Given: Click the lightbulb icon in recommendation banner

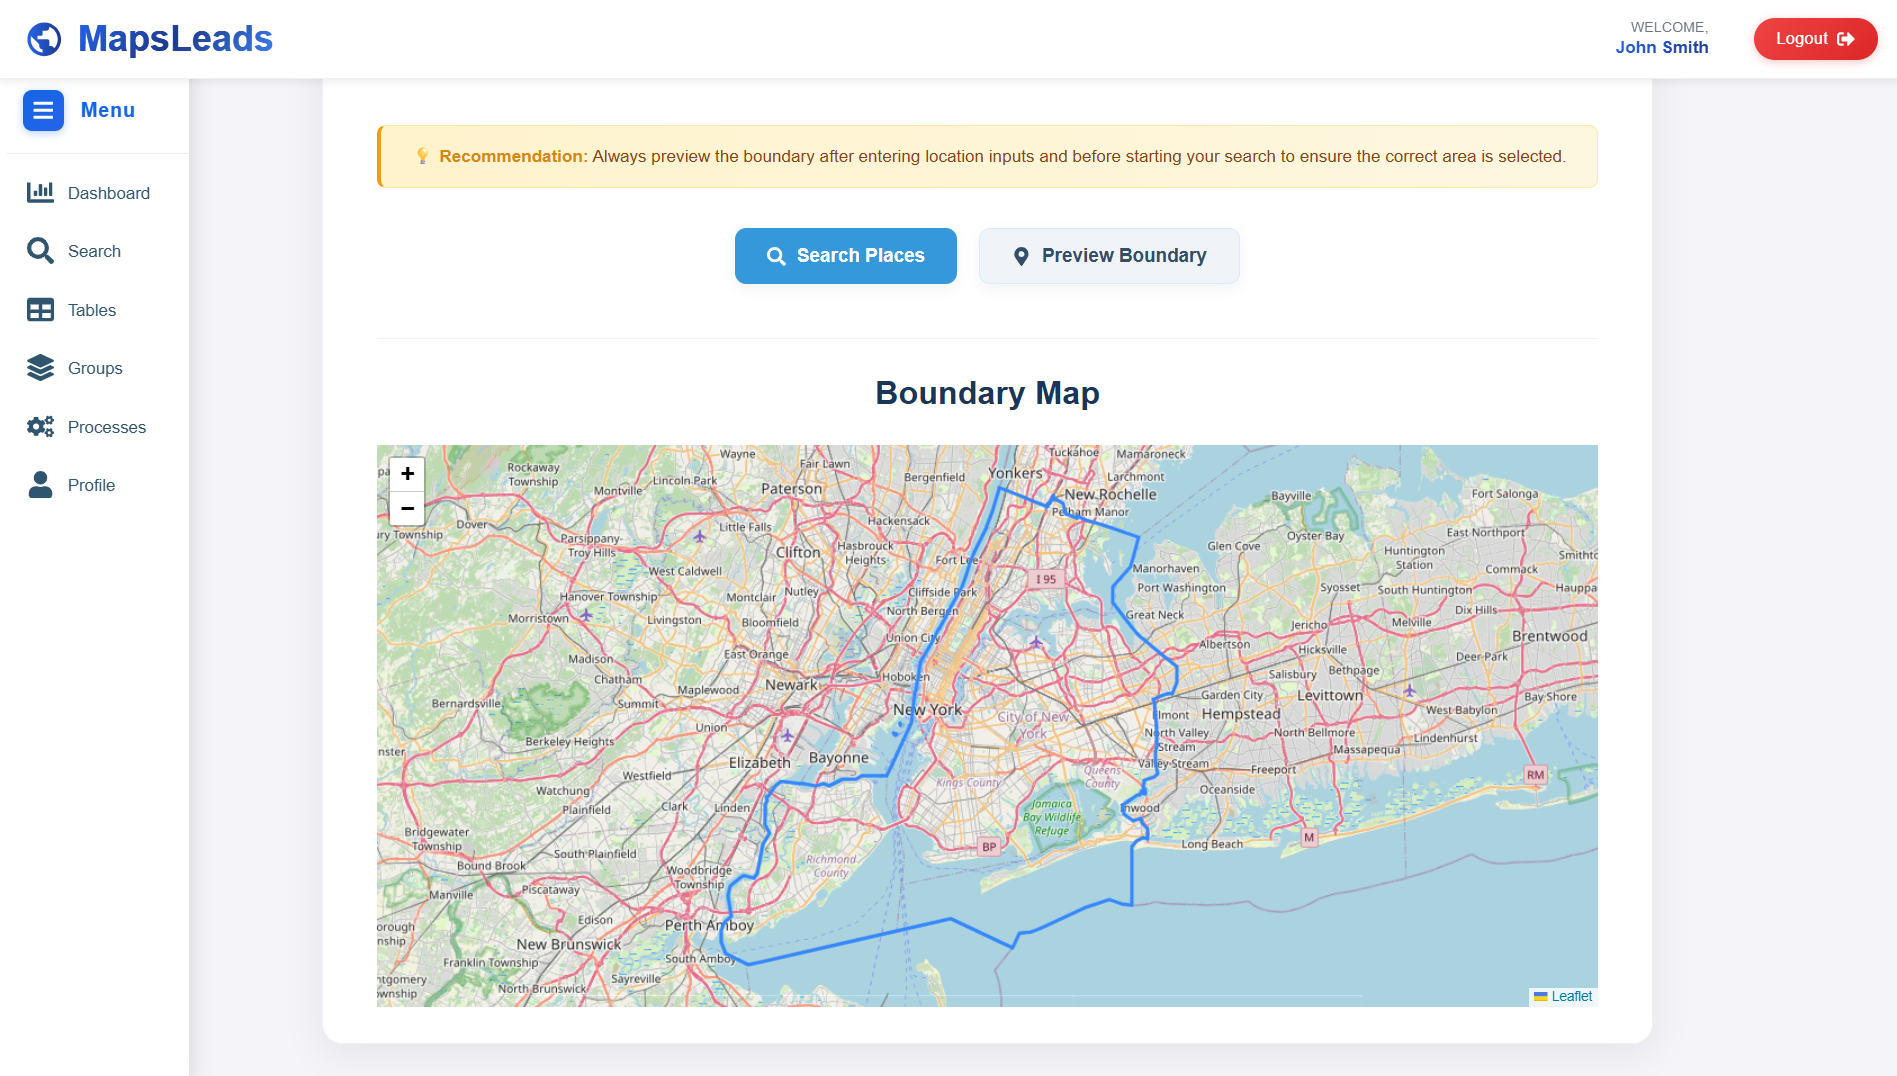Looking at the screenshot, I should point(422,156).
